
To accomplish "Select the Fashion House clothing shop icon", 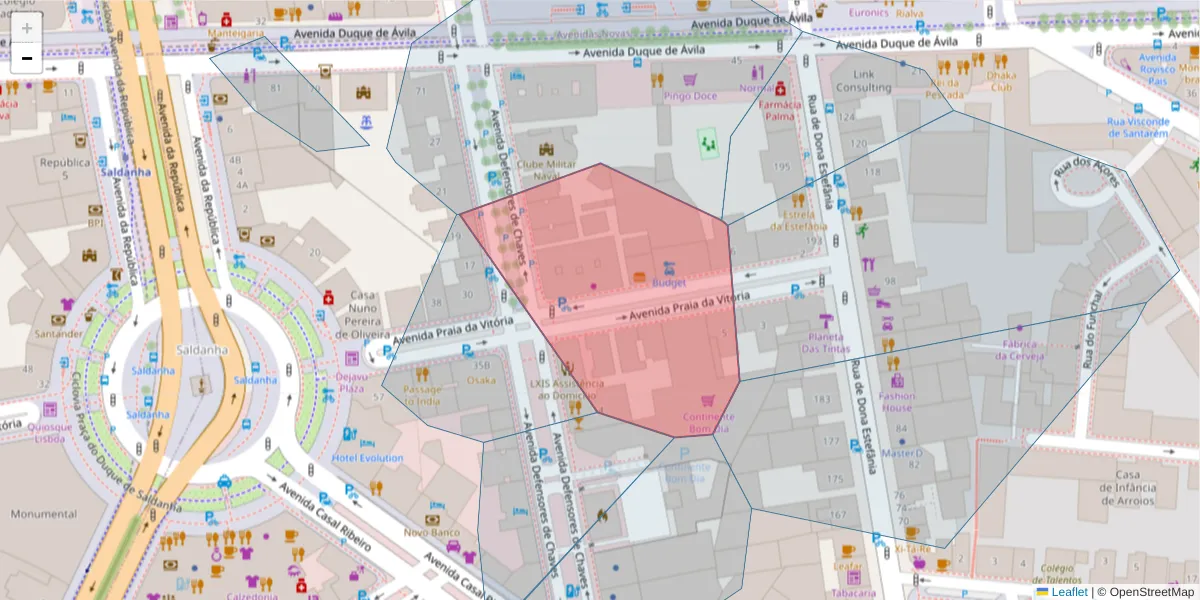I will coord(897,380).
